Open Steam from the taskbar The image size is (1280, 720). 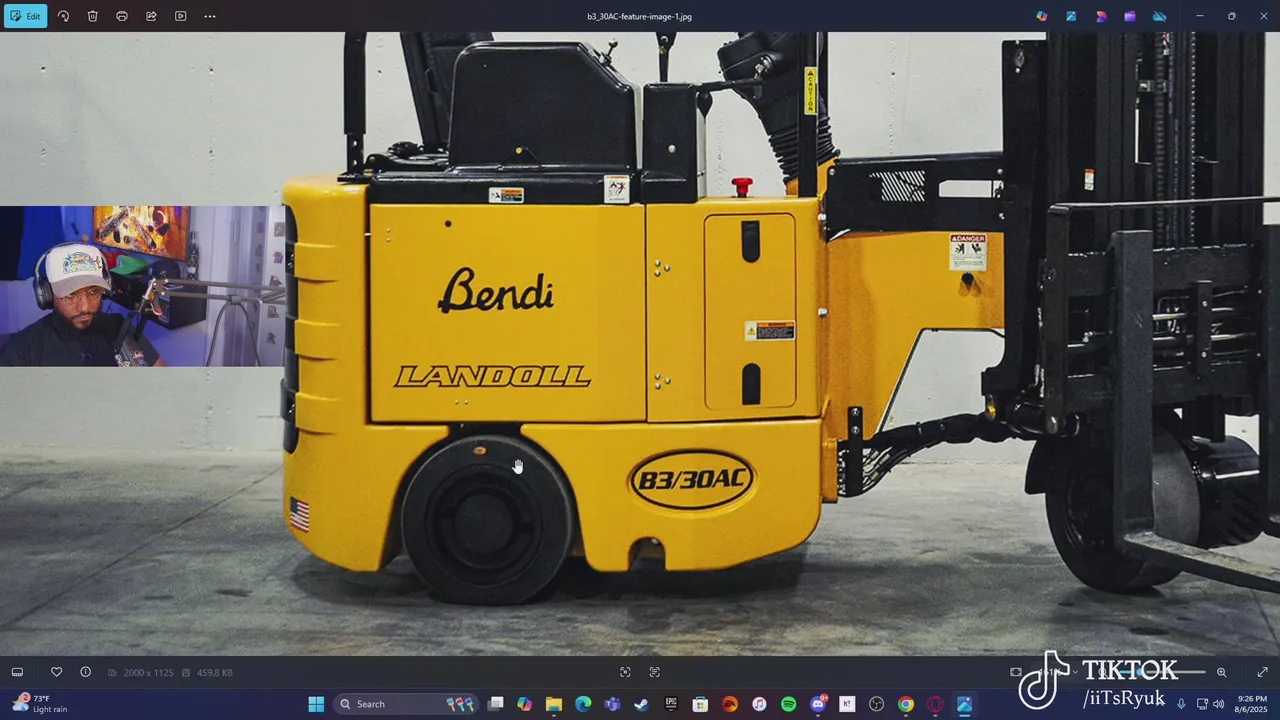pos(641,704)
